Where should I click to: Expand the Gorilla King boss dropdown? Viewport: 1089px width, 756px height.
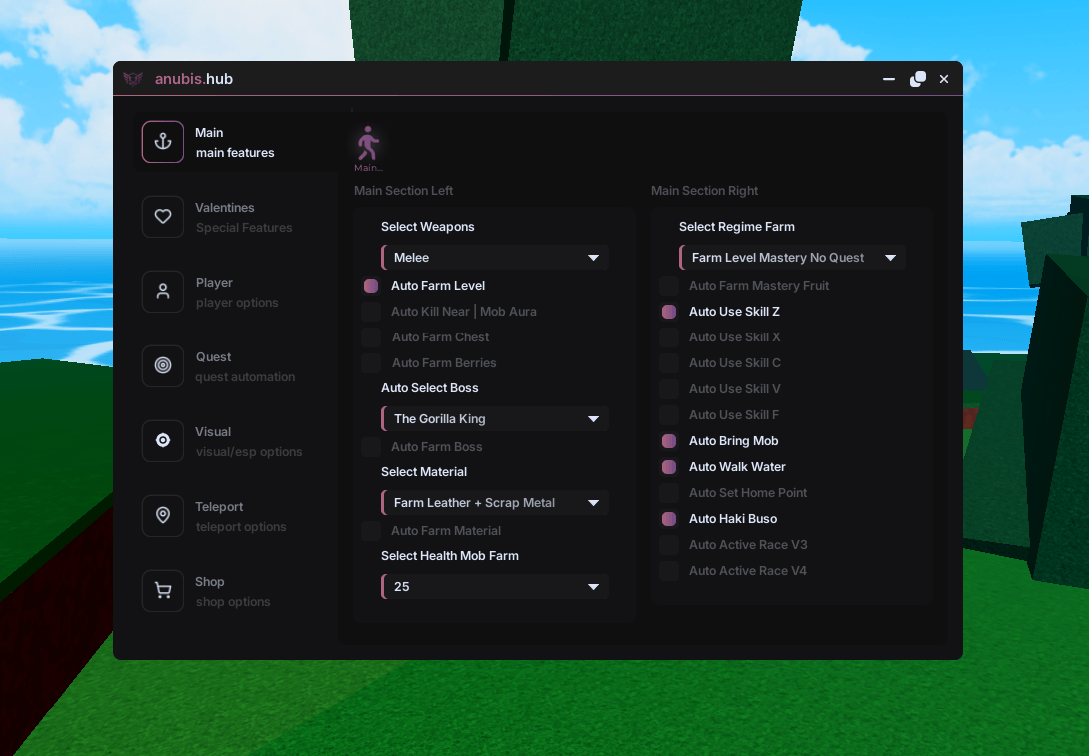(495, 419)
